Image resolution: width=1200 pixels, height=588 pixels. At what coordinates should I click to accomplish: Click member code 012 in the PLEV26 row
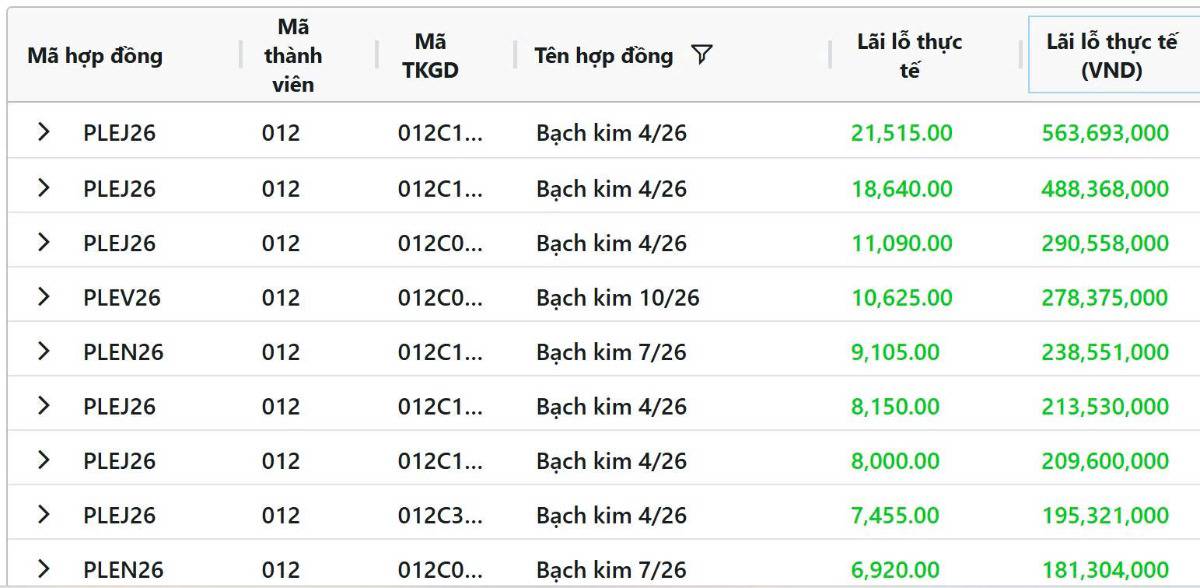pyautogui.click(x=281, y=297)
